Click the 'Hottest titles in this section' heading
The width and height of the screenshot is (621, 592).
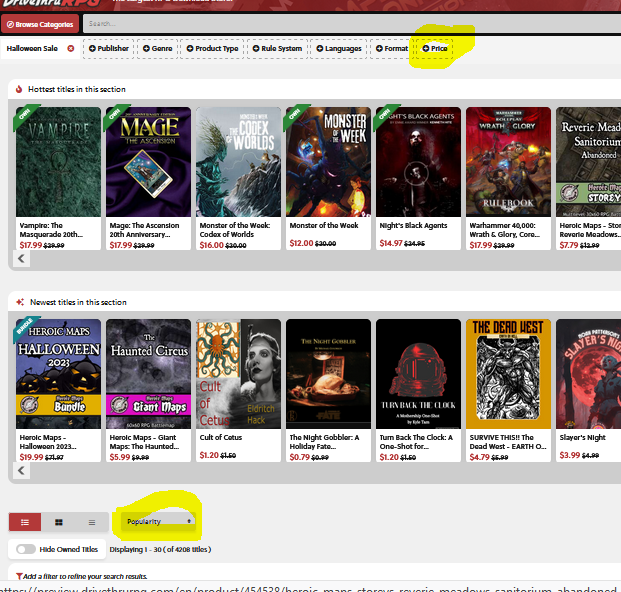tap(77, 89)
